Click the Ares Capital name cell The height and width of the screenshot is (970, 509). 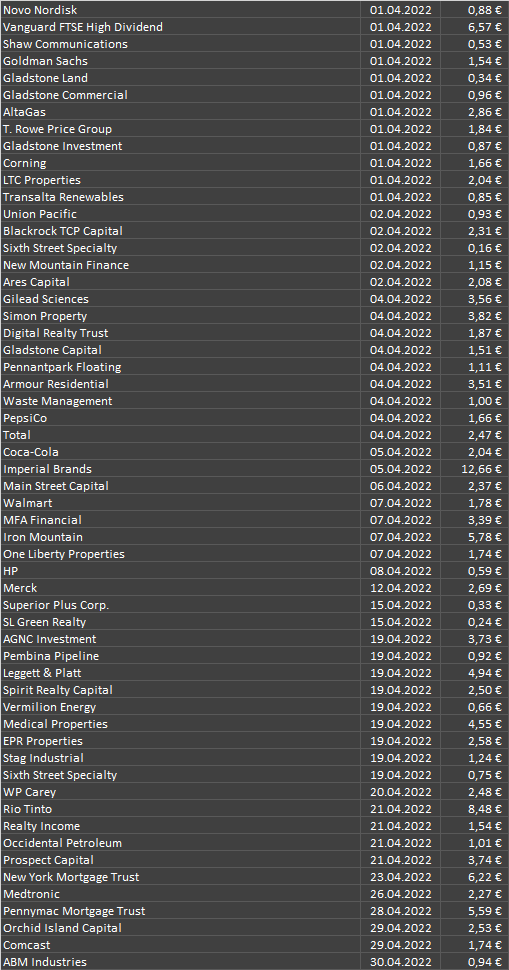coord(181,282)
